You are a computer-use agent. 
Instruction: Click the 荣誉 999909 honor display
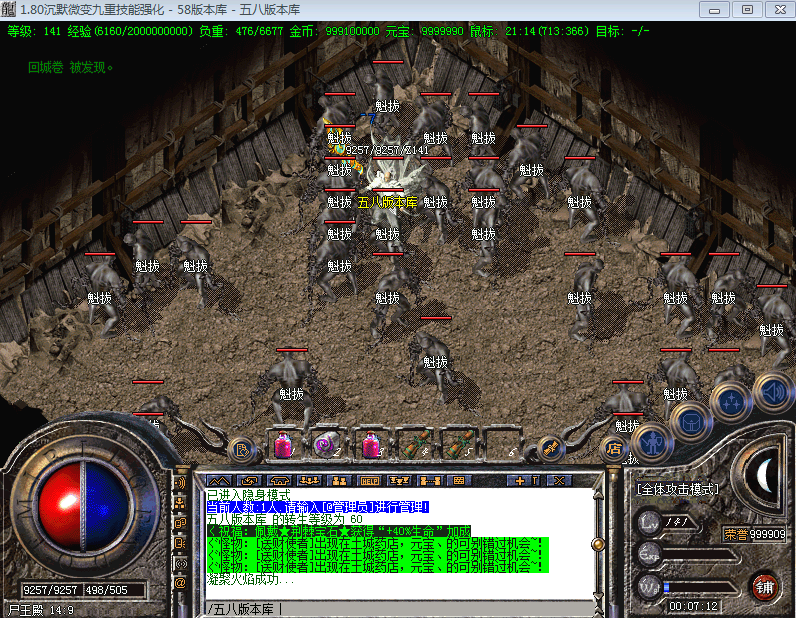click(x=754, y=534)
